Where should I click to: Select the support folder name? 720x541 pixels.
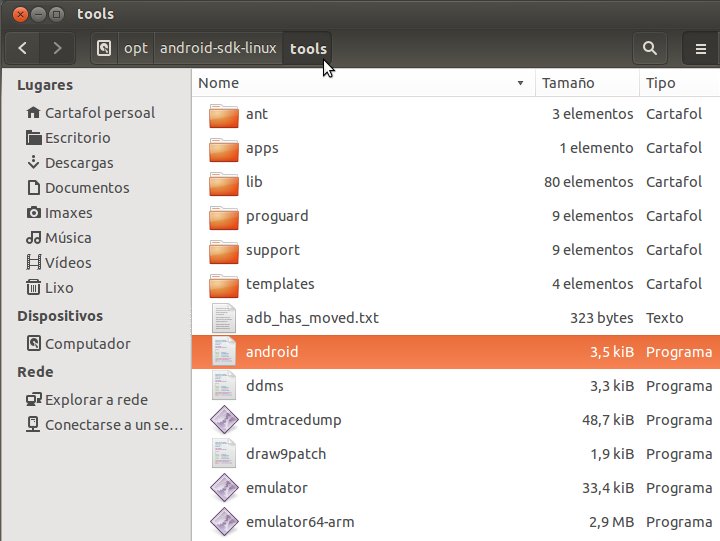tap(273, 250)
